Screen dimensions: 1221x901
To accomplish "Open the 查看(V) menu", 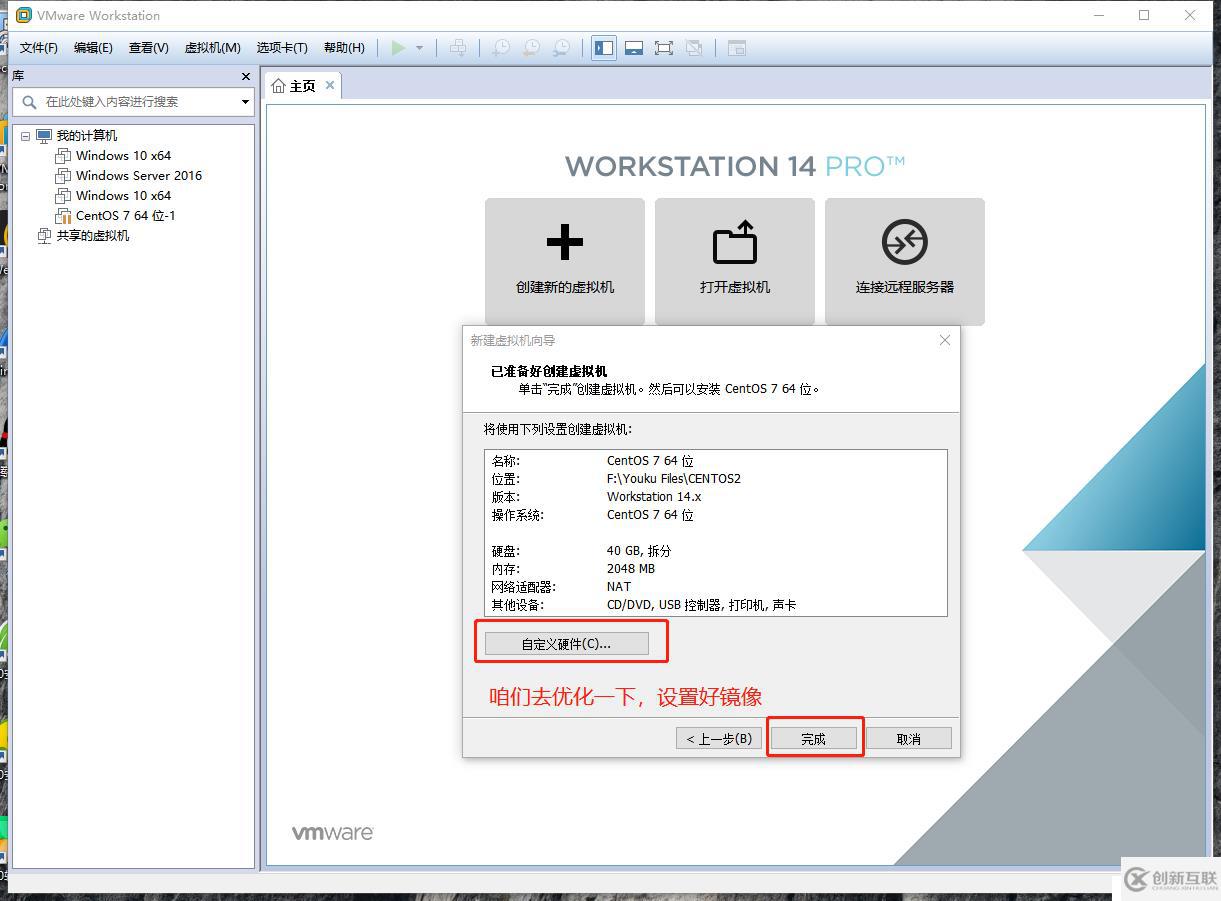I will click(x=148, y=48).
